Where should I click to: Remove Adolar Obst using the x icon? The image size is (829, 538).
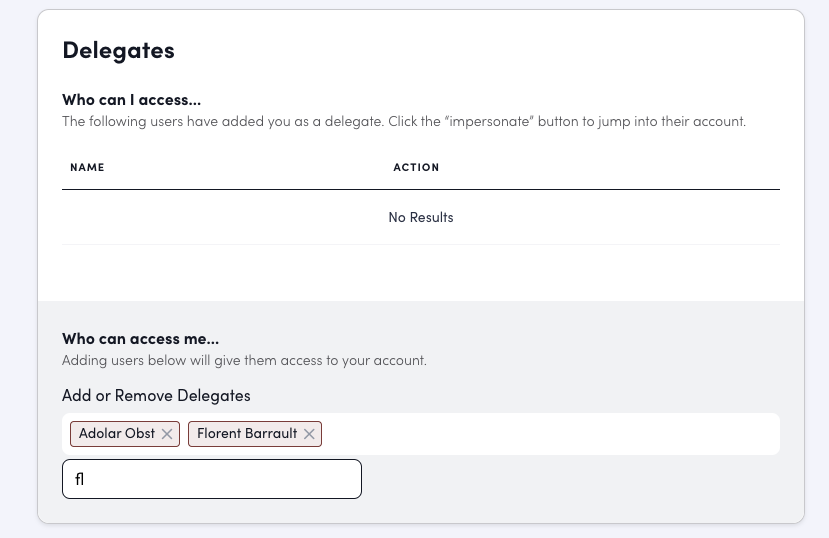167,434
